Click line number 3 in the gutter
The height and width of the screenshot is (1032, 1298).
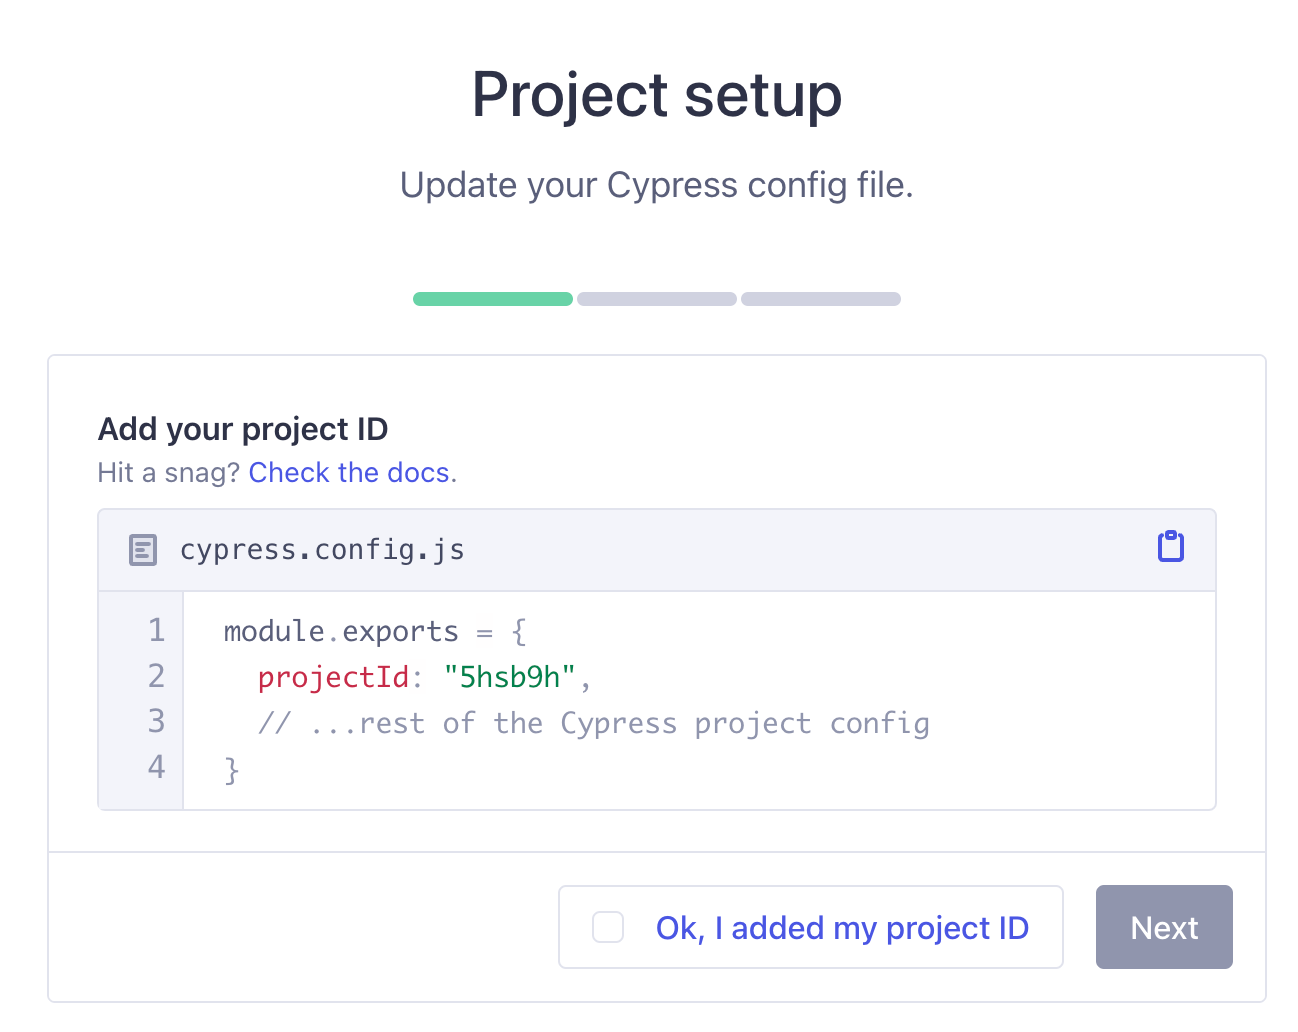point(156,721)
